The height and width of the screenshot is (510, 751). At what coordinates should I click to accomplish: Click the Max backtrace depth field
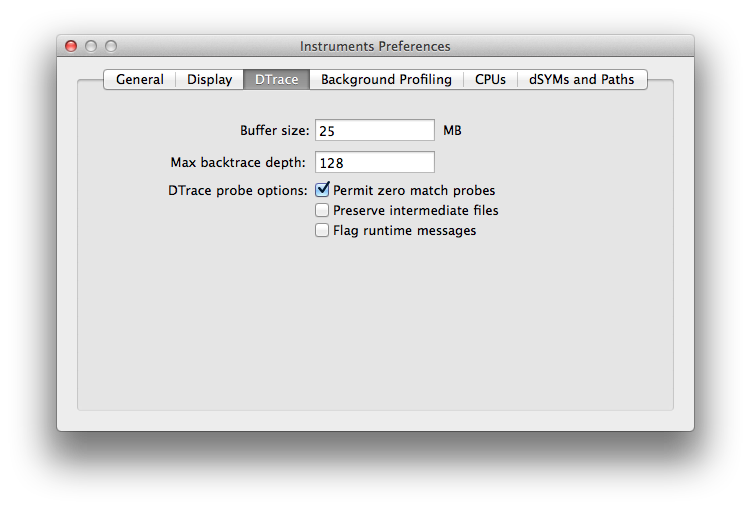pos(375,162)
